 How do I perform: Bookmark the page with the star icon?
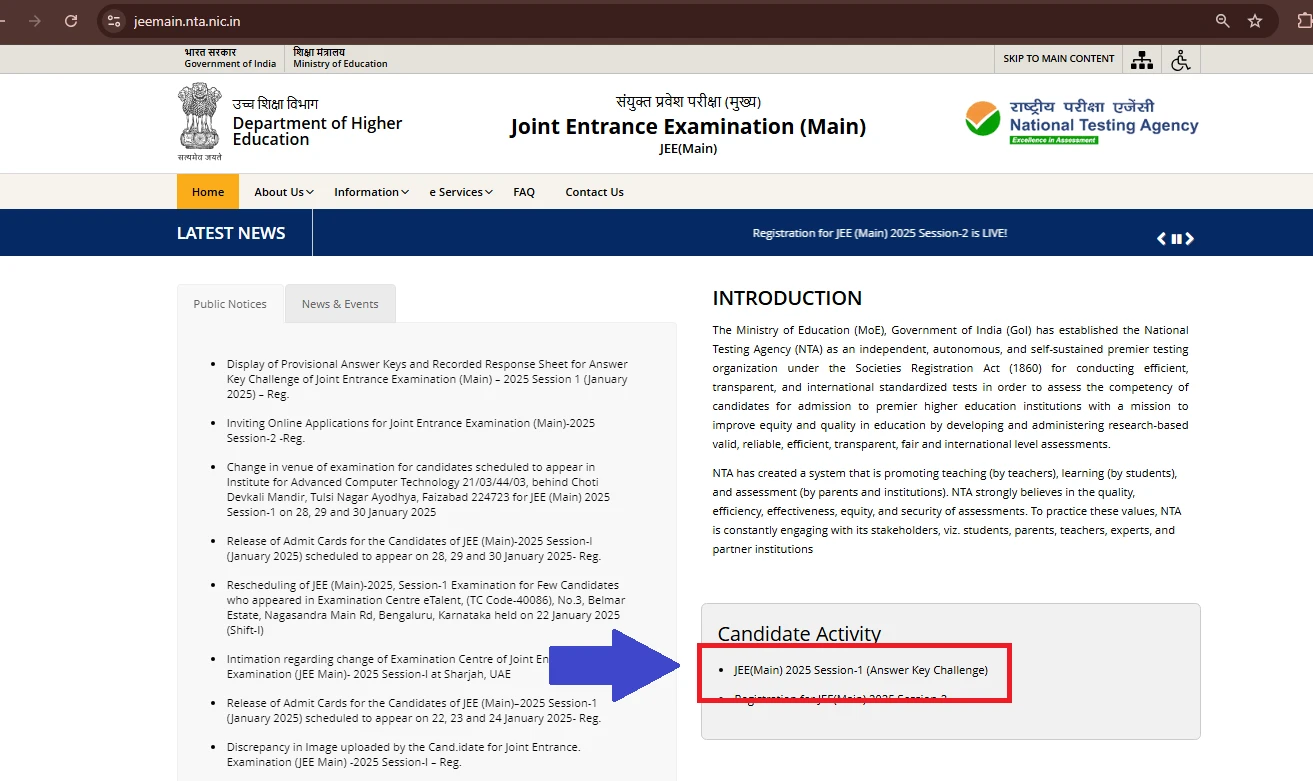[1256, 20]
